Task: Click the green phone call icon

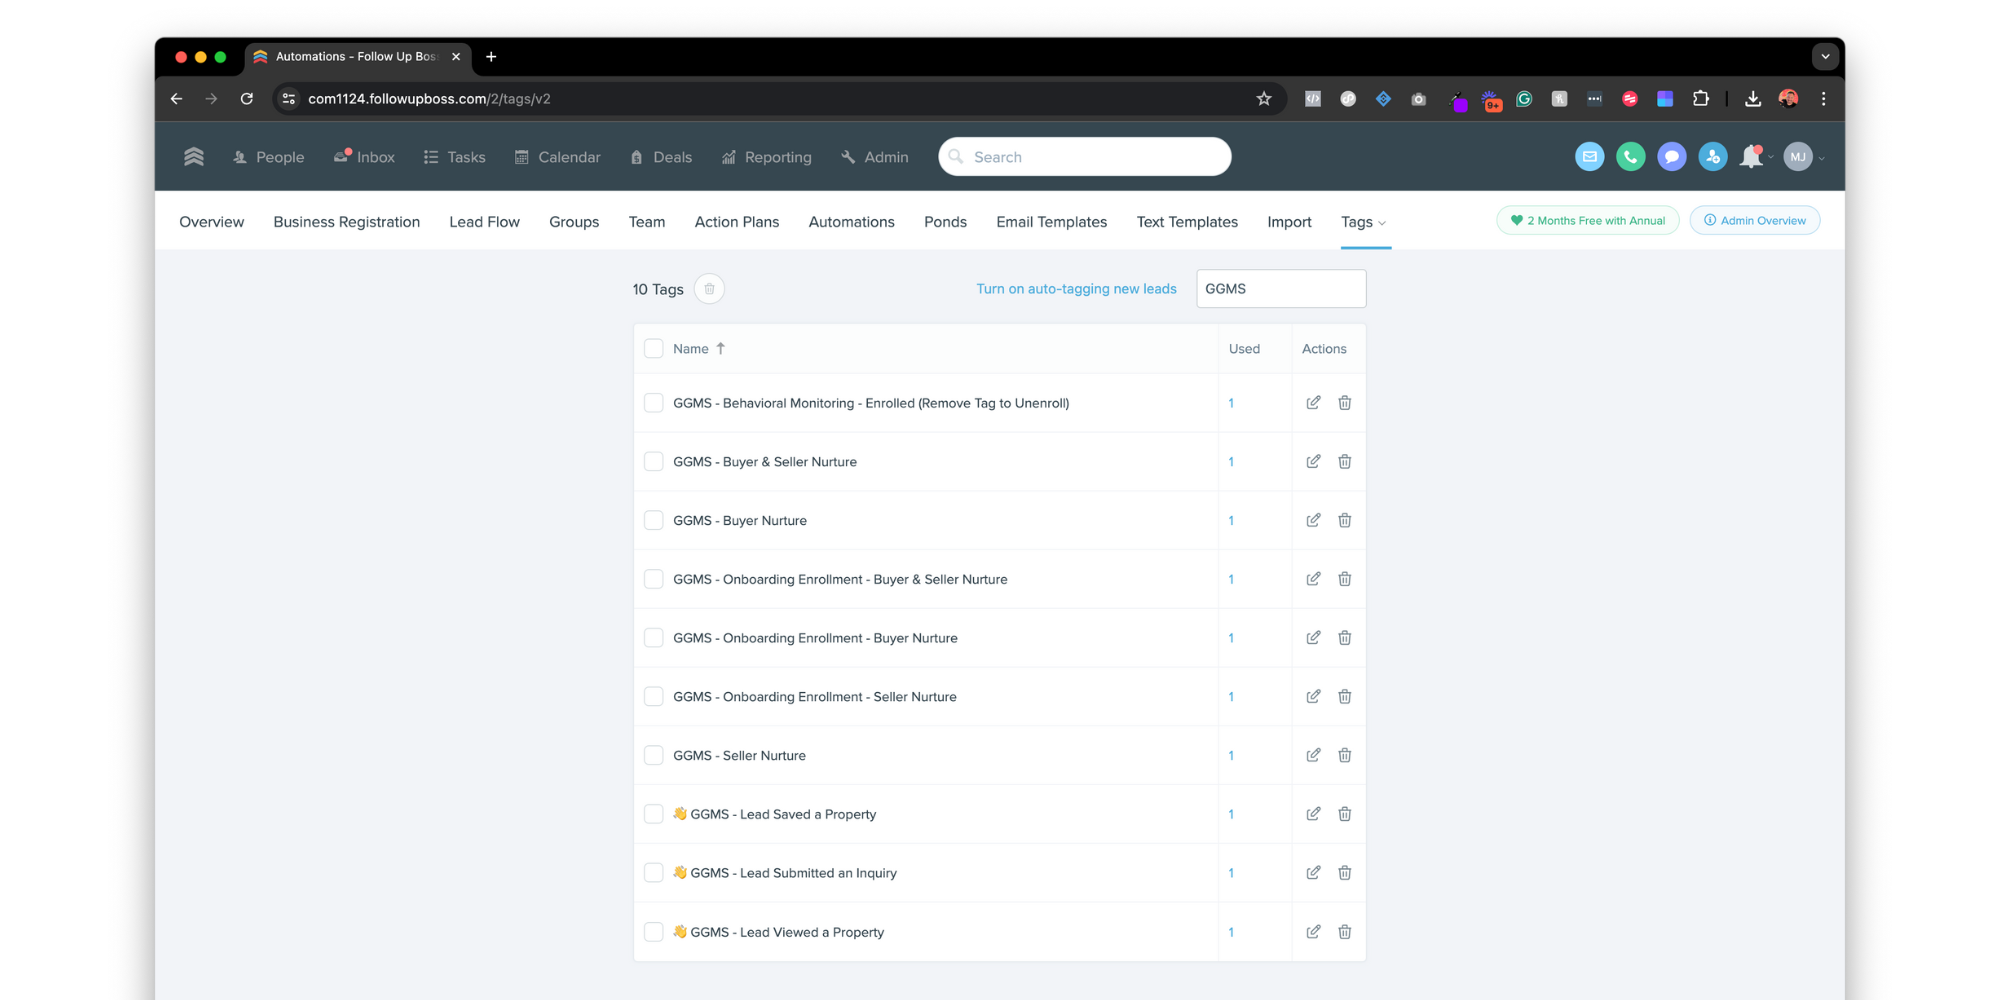Action: (x=1630, y=157)
